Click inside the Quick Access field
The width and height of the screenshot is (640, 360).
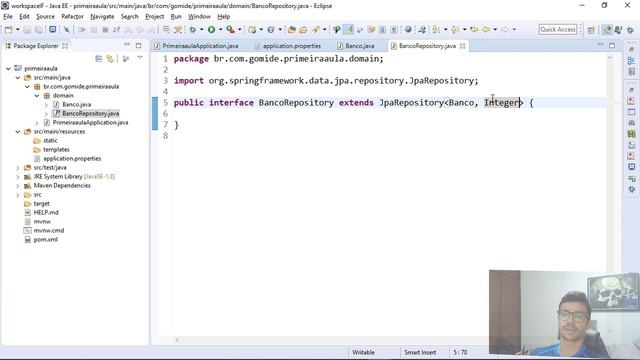(x=558, y=29)
